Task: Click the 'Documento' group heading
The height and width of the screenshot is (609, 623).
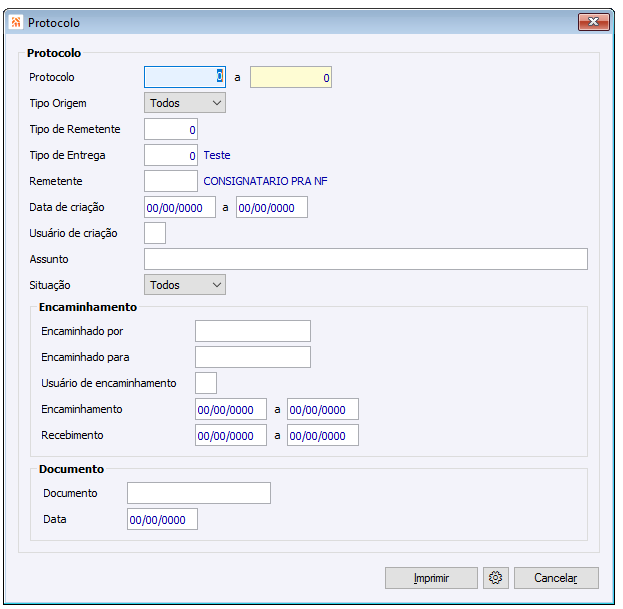Action: [72, 469]
